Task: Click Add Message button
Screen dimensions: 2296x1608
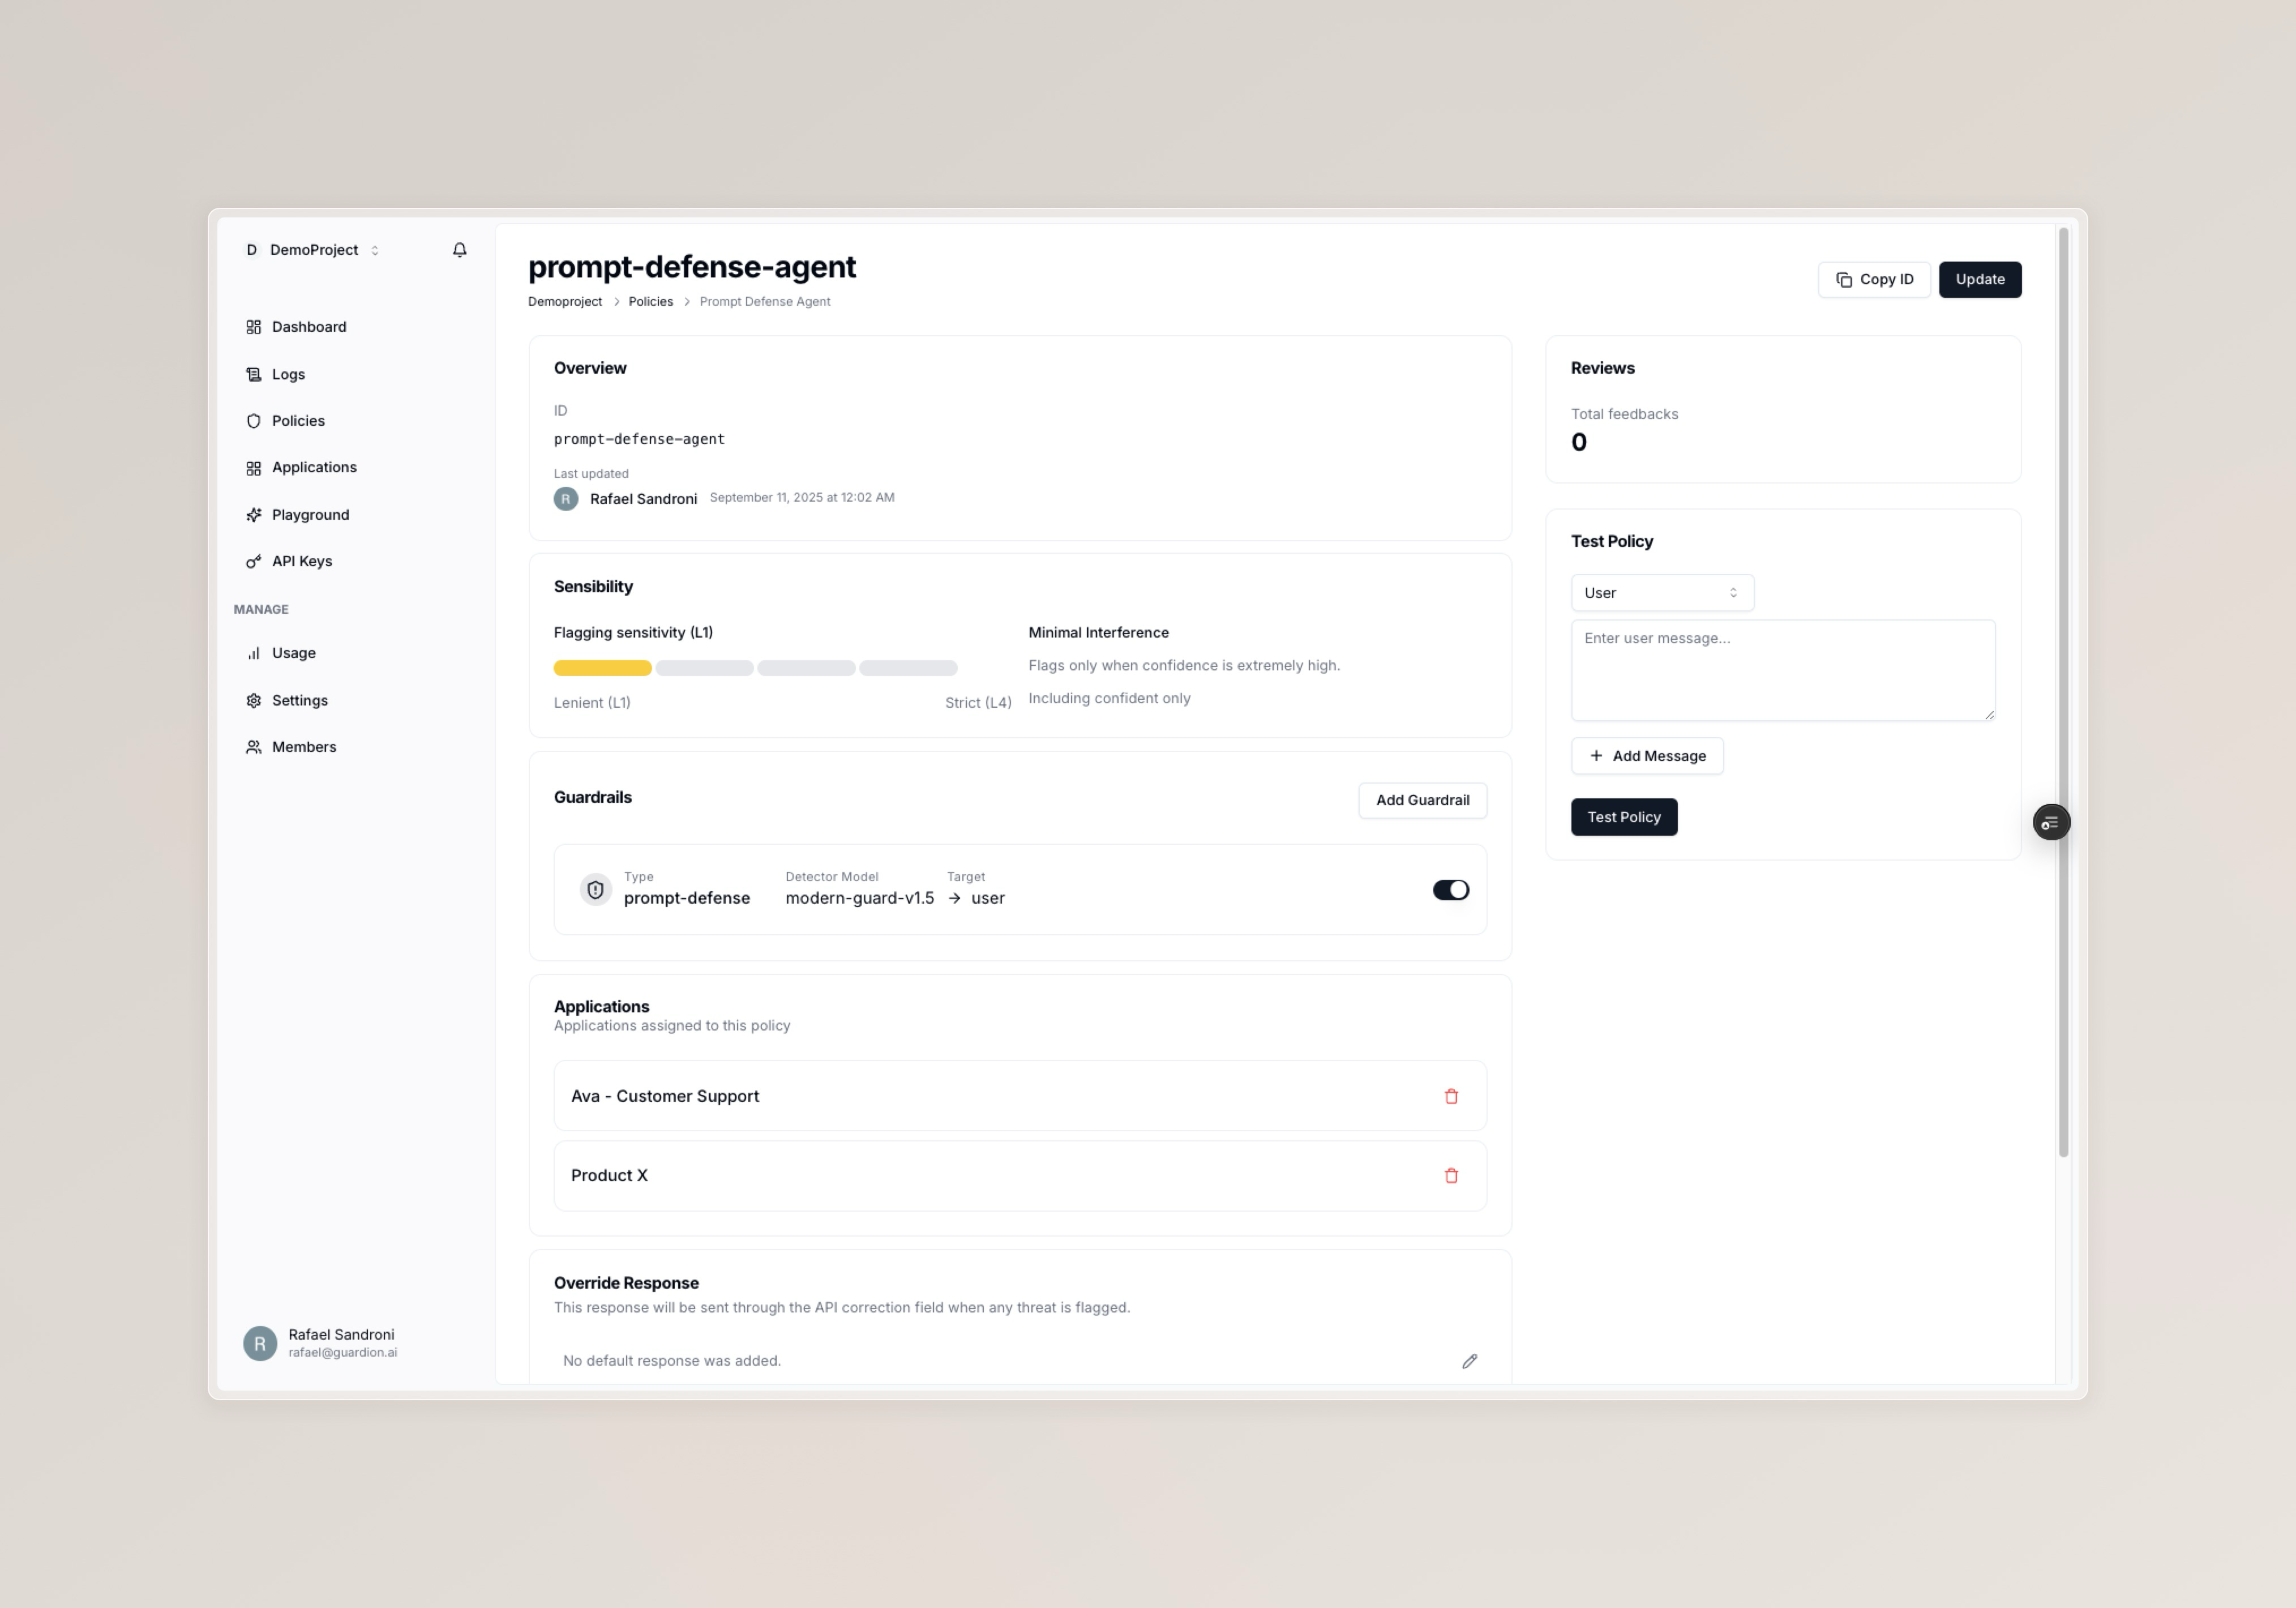Action: coord(1647,756)
